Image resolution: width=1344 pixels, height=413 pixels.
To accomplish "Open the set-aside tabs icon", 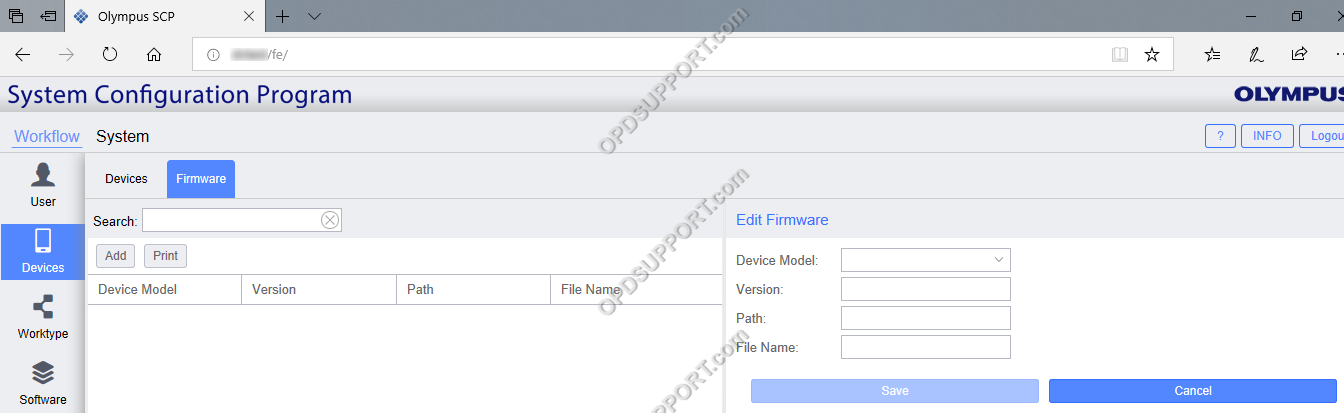I will pyautogui.click(x=15, y=16).
